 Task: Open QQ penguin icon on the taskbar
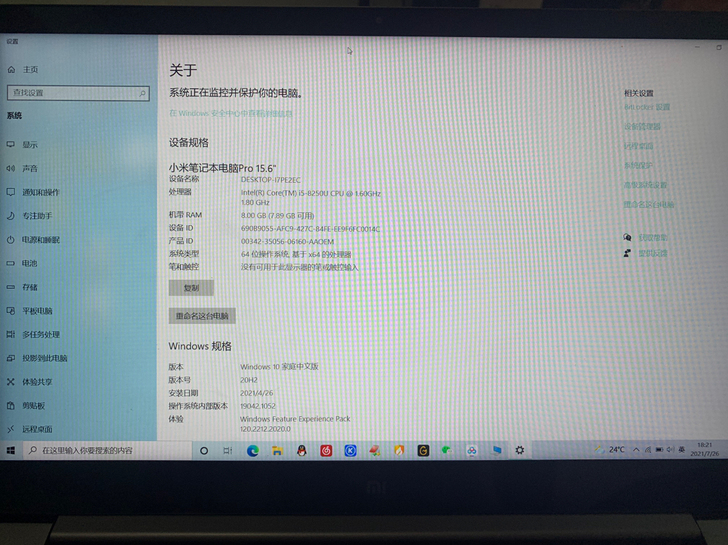tap(302, 450)
